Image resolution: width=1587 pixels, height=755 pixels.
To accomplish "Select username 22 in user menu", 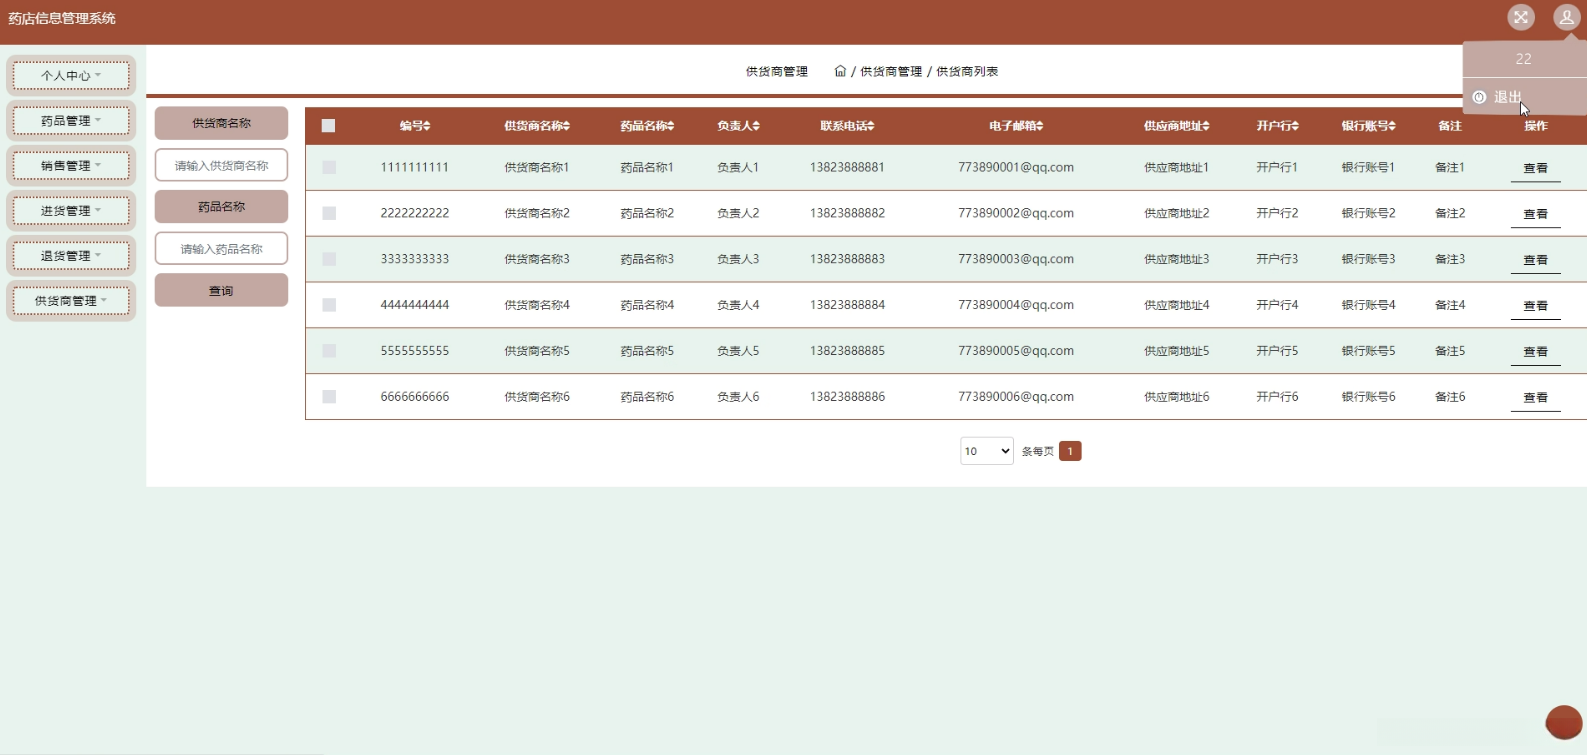I will point(1523,59).
